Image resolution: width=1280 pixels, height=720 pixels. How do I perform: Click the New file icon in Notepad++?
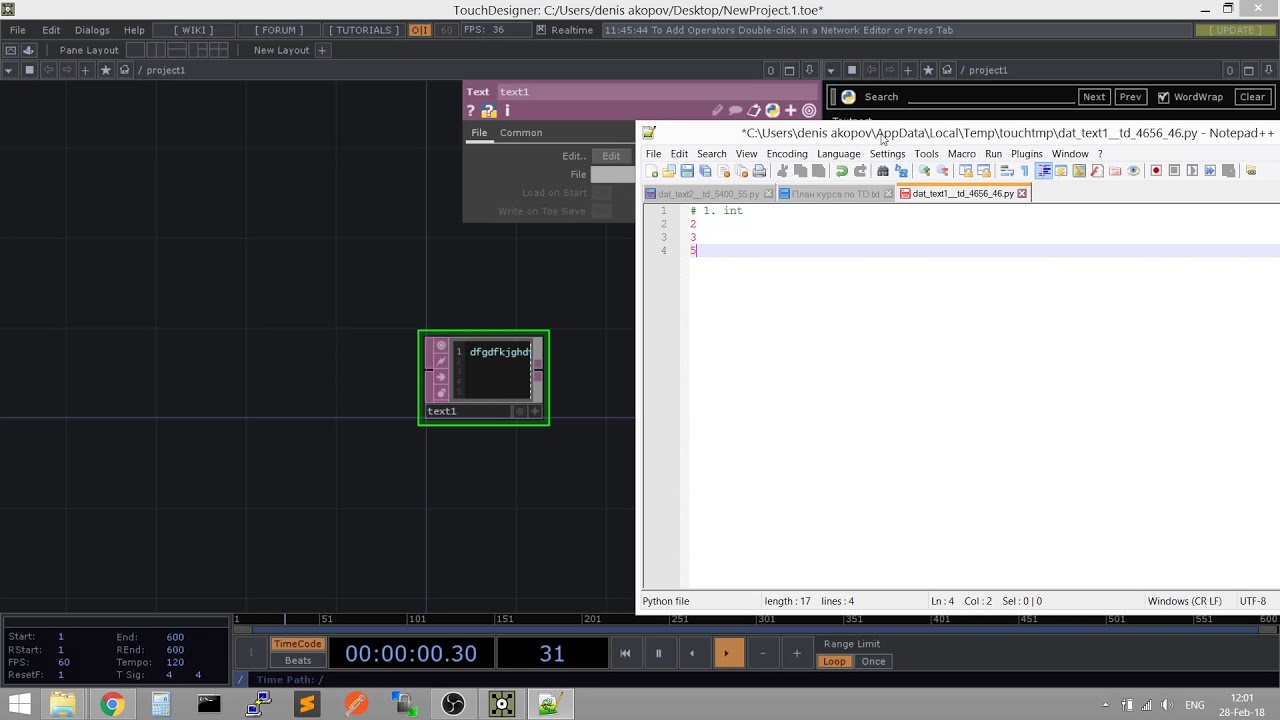tap(652, 171)
